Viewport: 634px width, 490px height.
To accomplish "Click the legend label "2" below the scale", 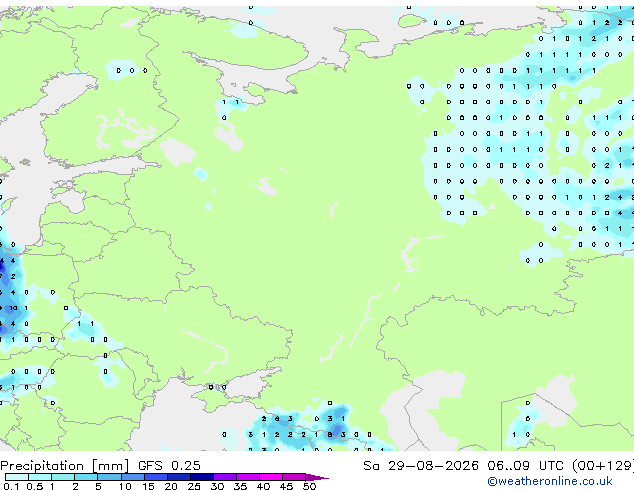I will point(75,486).
